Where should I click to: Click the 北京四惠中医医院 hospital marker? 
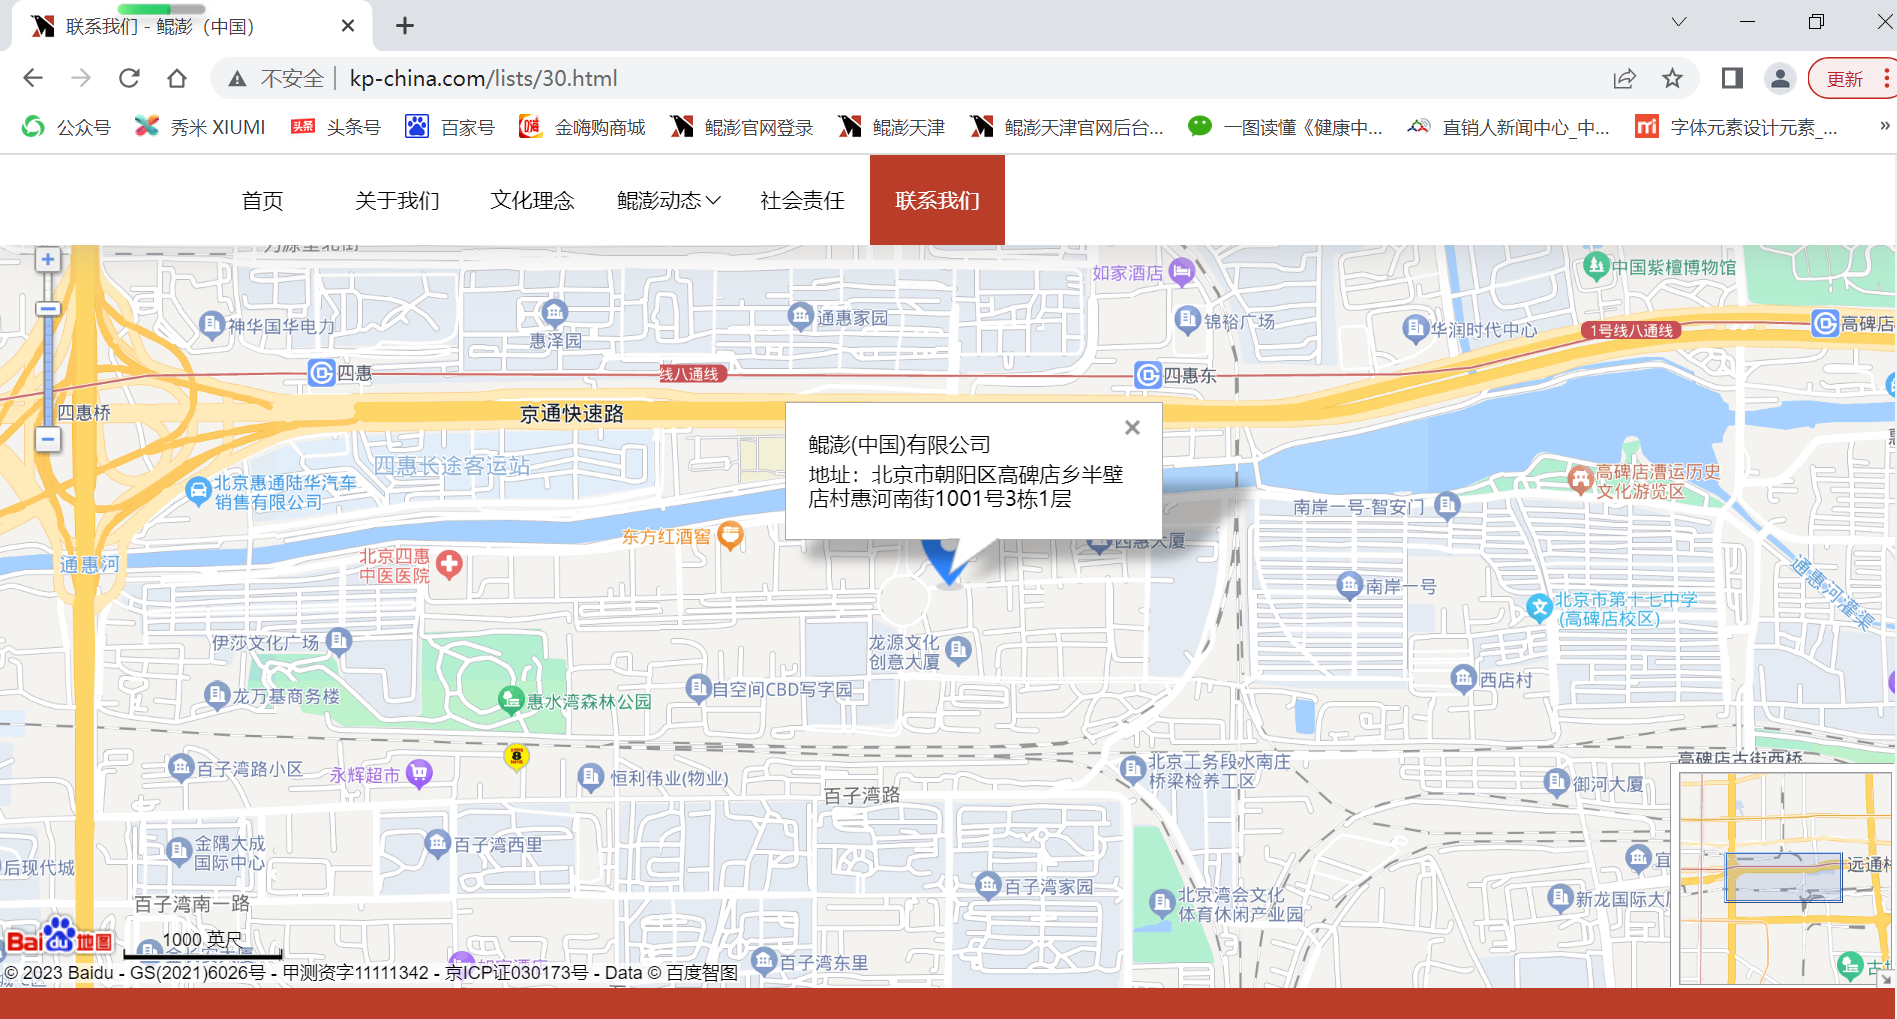(x=450, y=564)
